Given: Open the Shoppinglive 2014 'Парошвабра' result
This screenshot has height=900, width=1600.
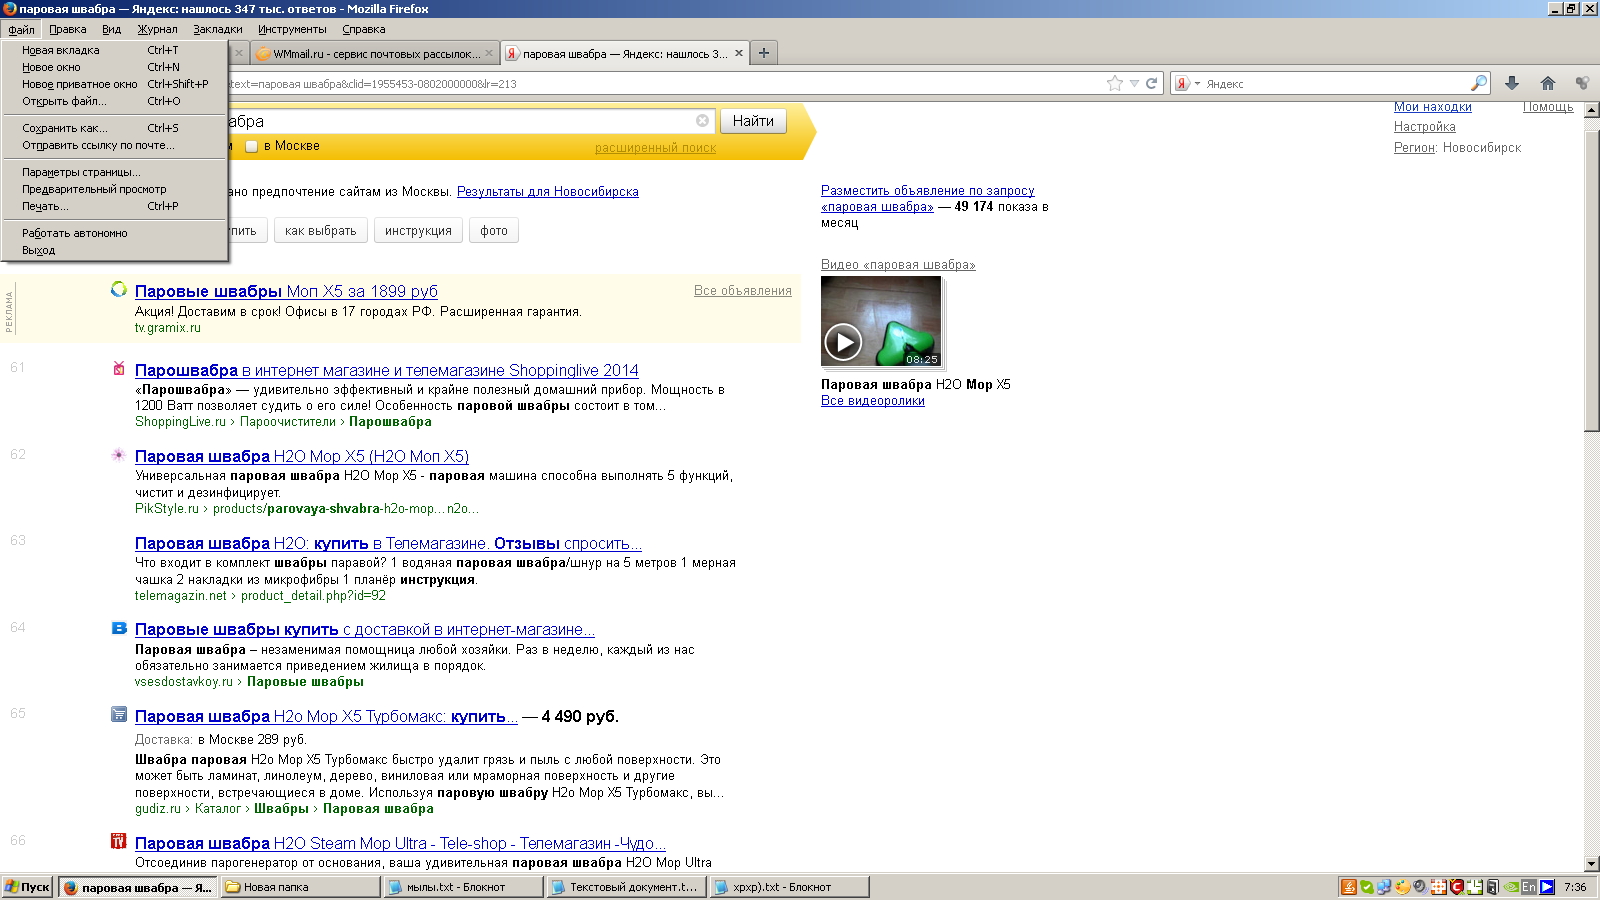Looking at the screenshot, I should pyautogui.click(x=387, y=370).
